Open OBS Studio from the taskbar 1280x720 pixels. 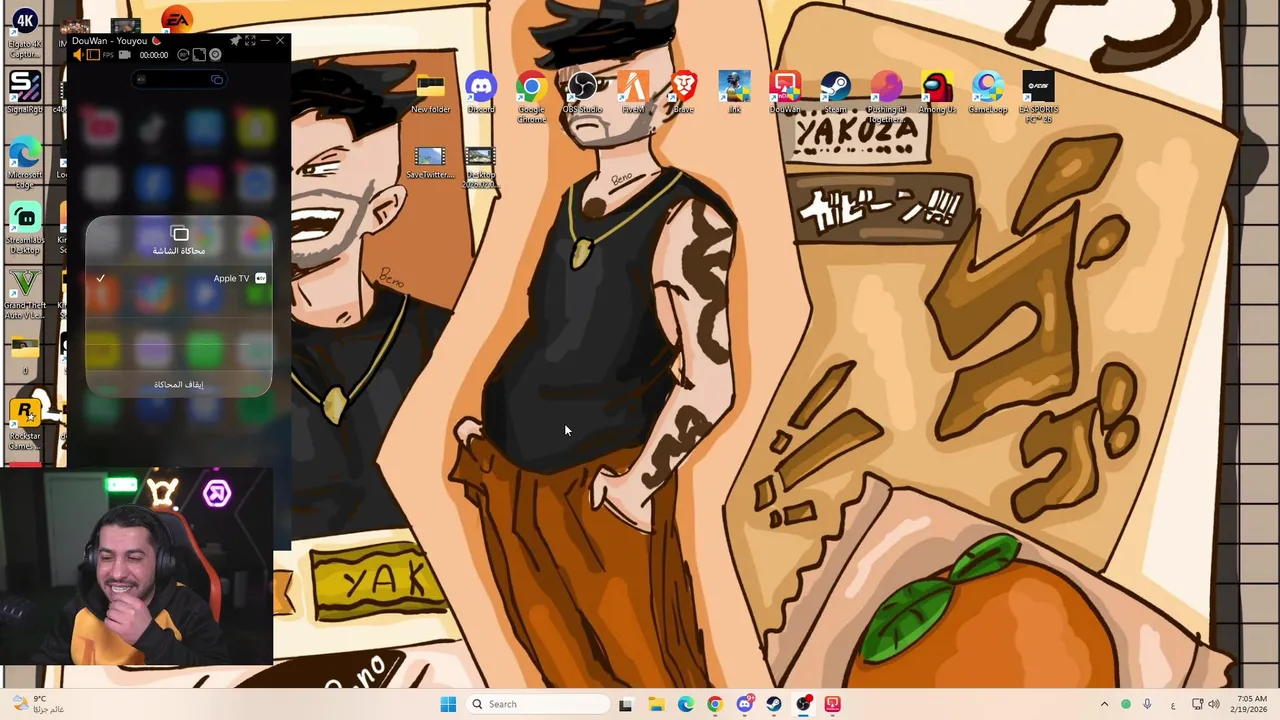pos(803,704)
